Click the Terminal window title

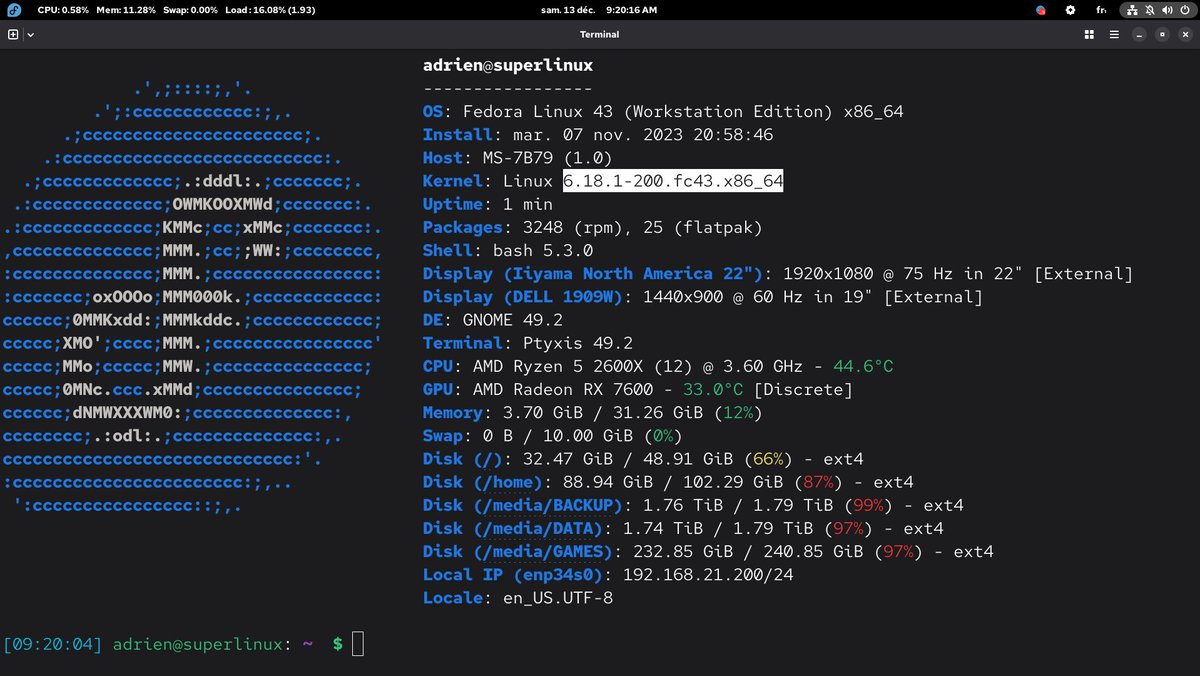coord(599,34)
